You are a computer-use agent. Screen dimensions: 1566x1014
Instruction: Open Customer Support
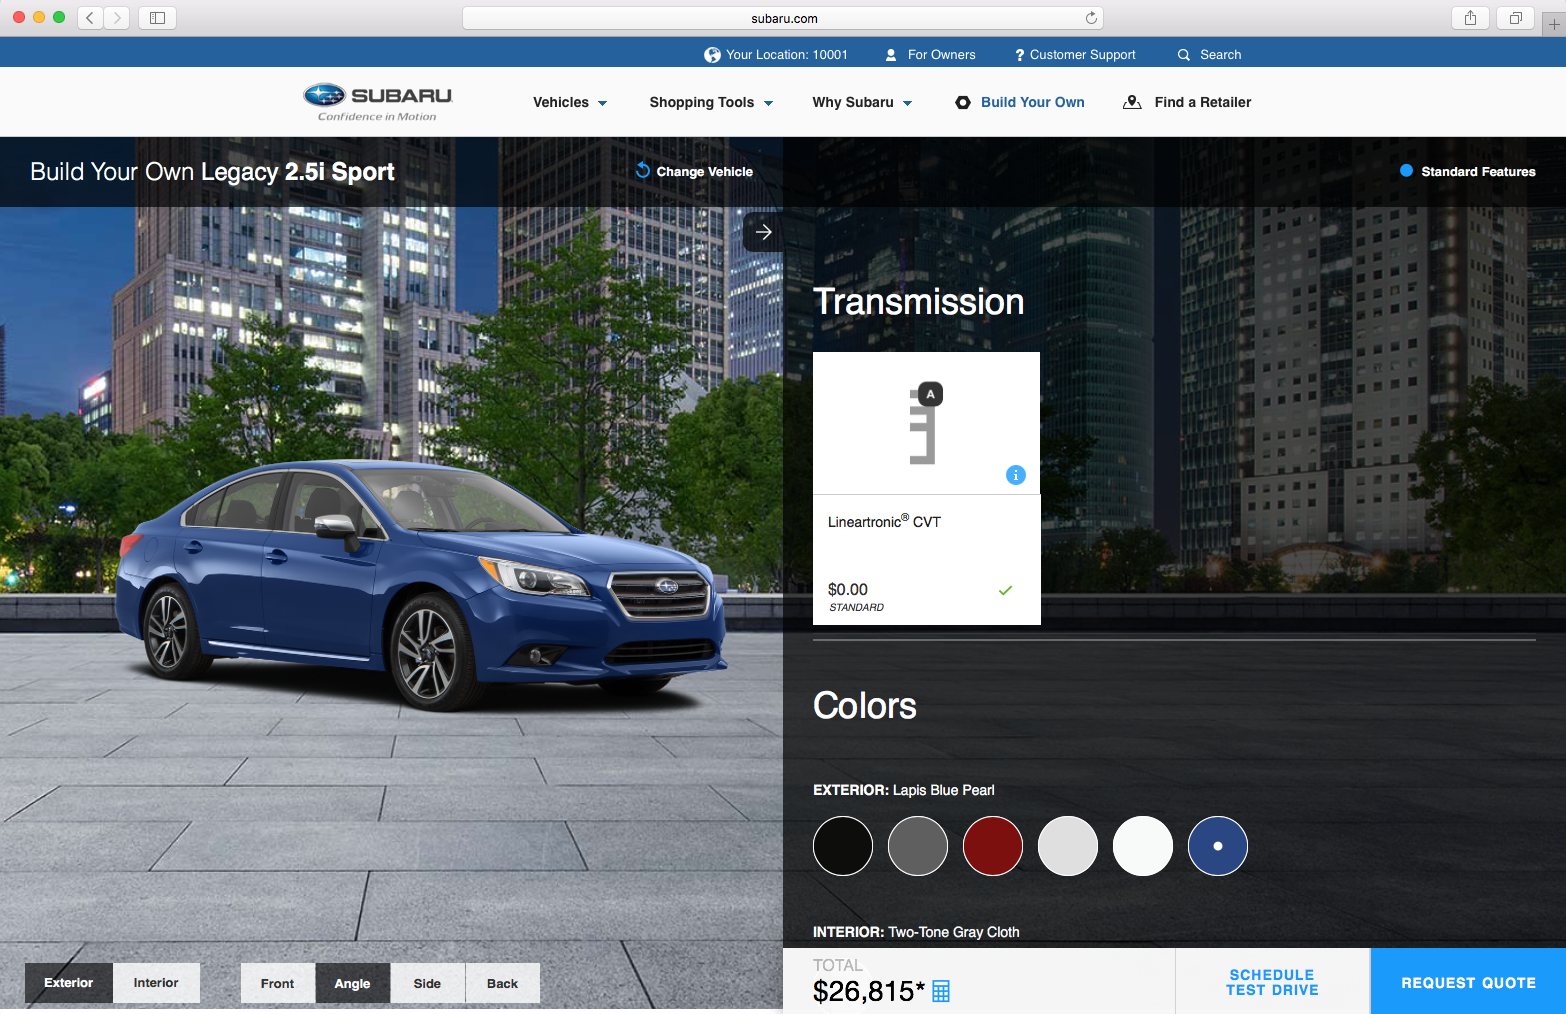point(1082,55)
